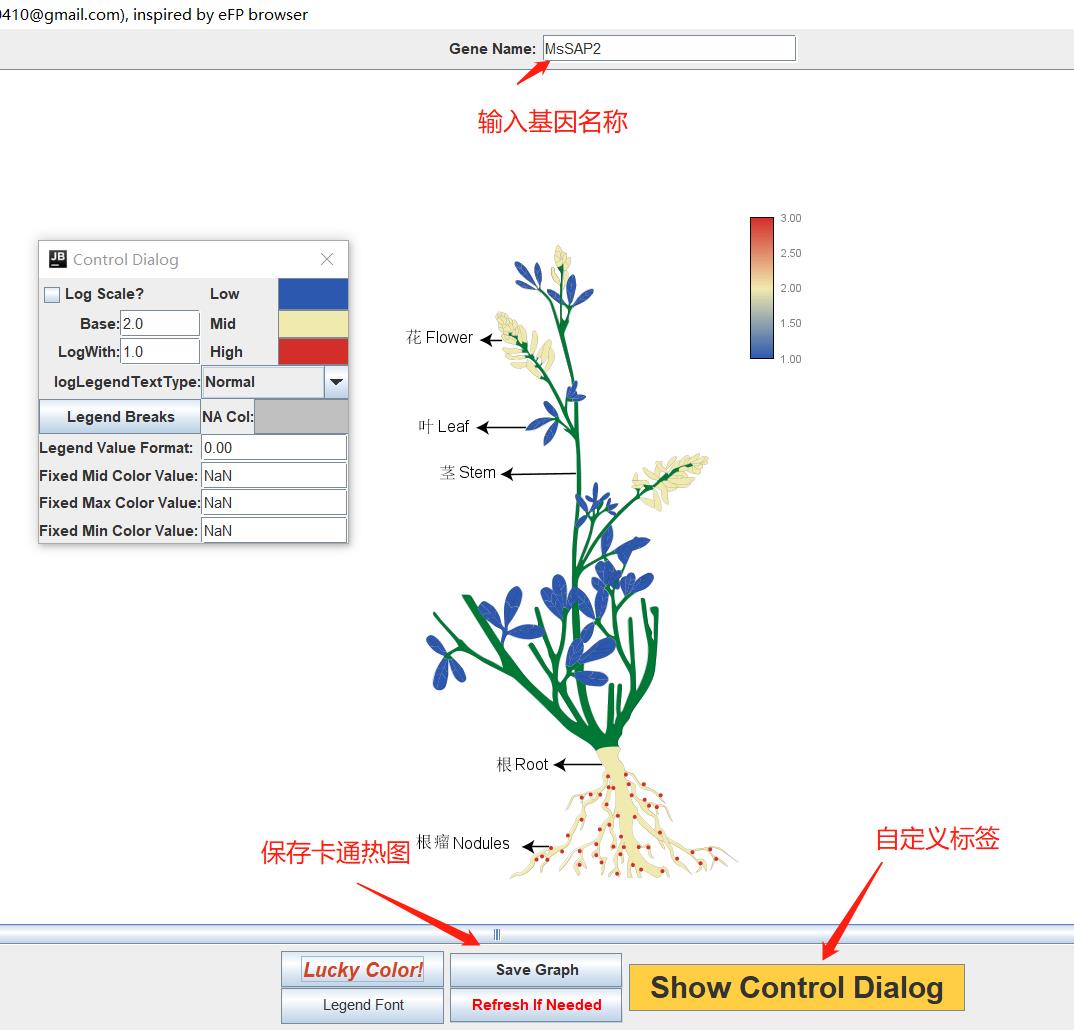Open Legend Font settings
The image size is (1074, 1030).
pyautogui.click(x=363, y=1005)
